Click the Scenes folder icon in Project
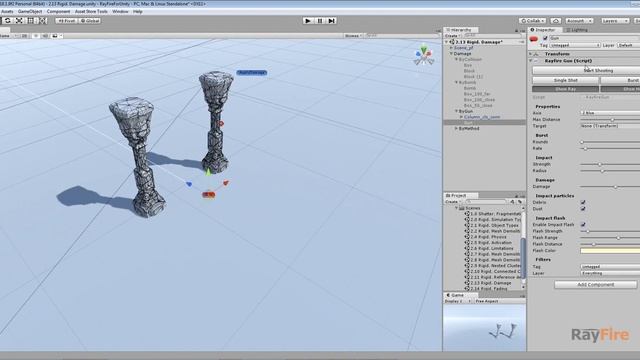 [x=462, y=208]
